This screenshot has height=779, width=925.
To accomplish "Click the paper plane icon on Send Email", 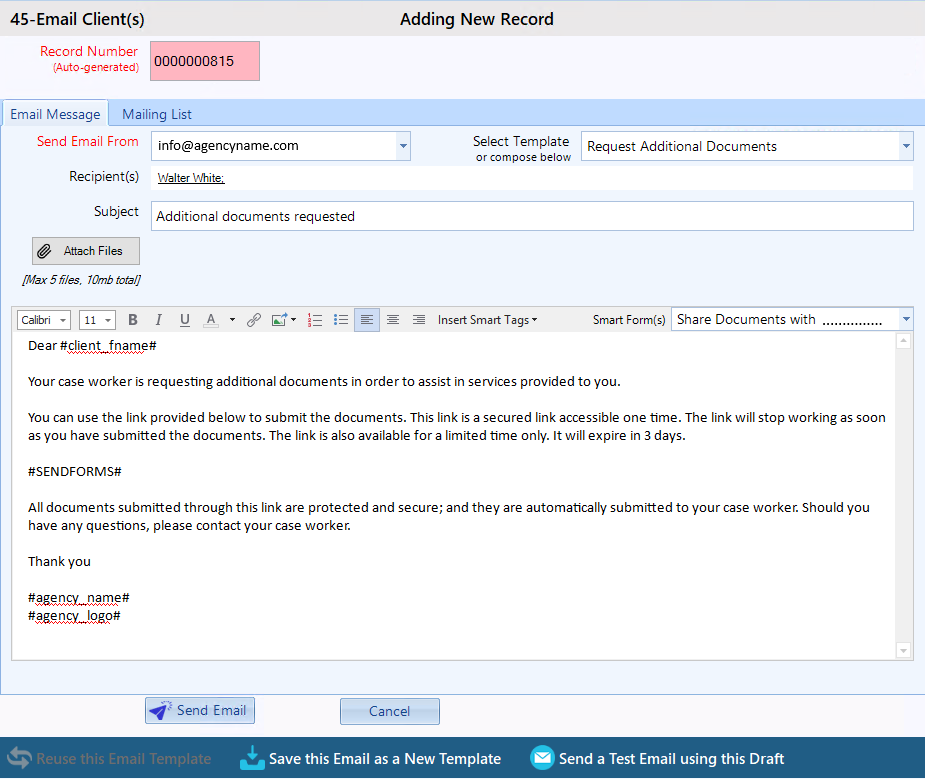I will point(160,711).
